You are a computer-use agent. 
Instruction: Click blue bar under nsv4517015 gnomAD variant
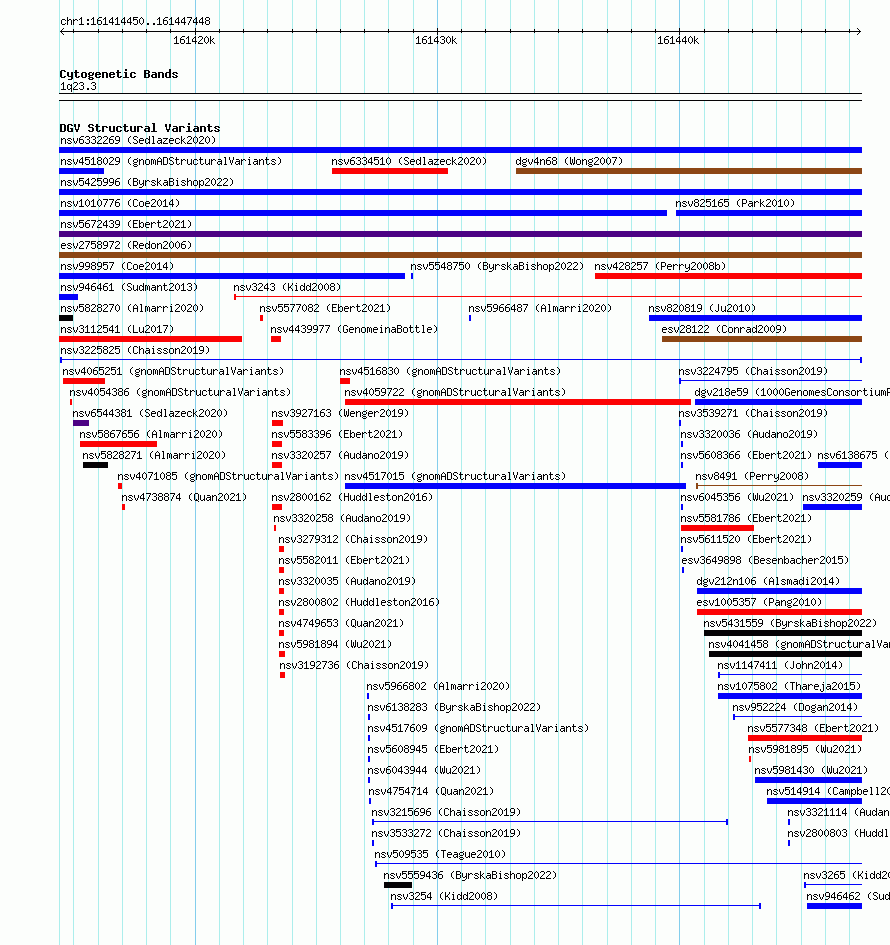(515, 486)
